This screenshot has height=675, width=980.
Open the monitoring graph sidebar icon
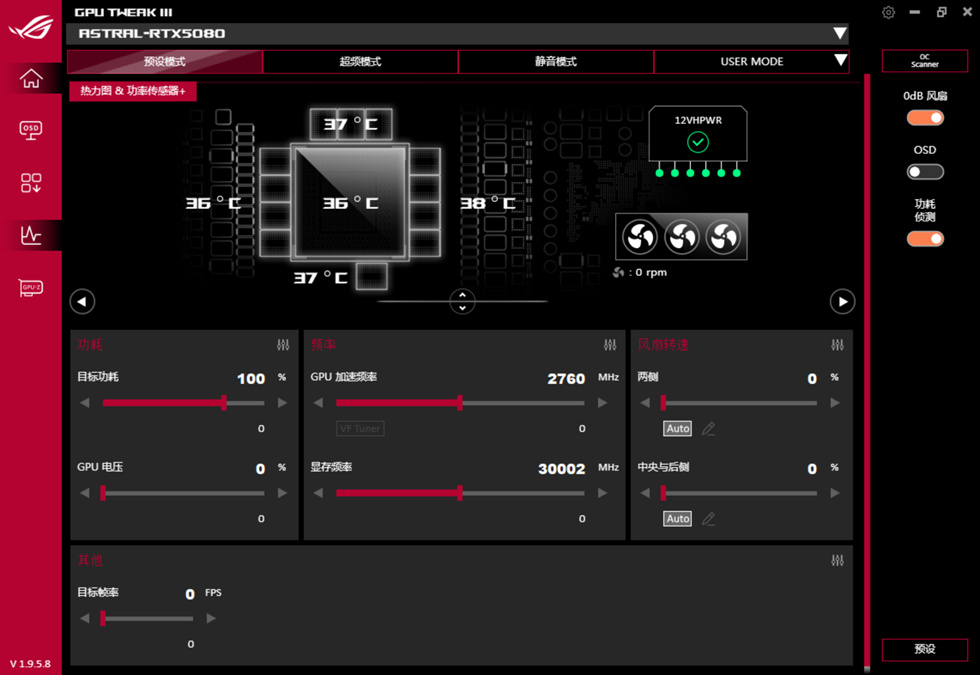tap(31, 236)
